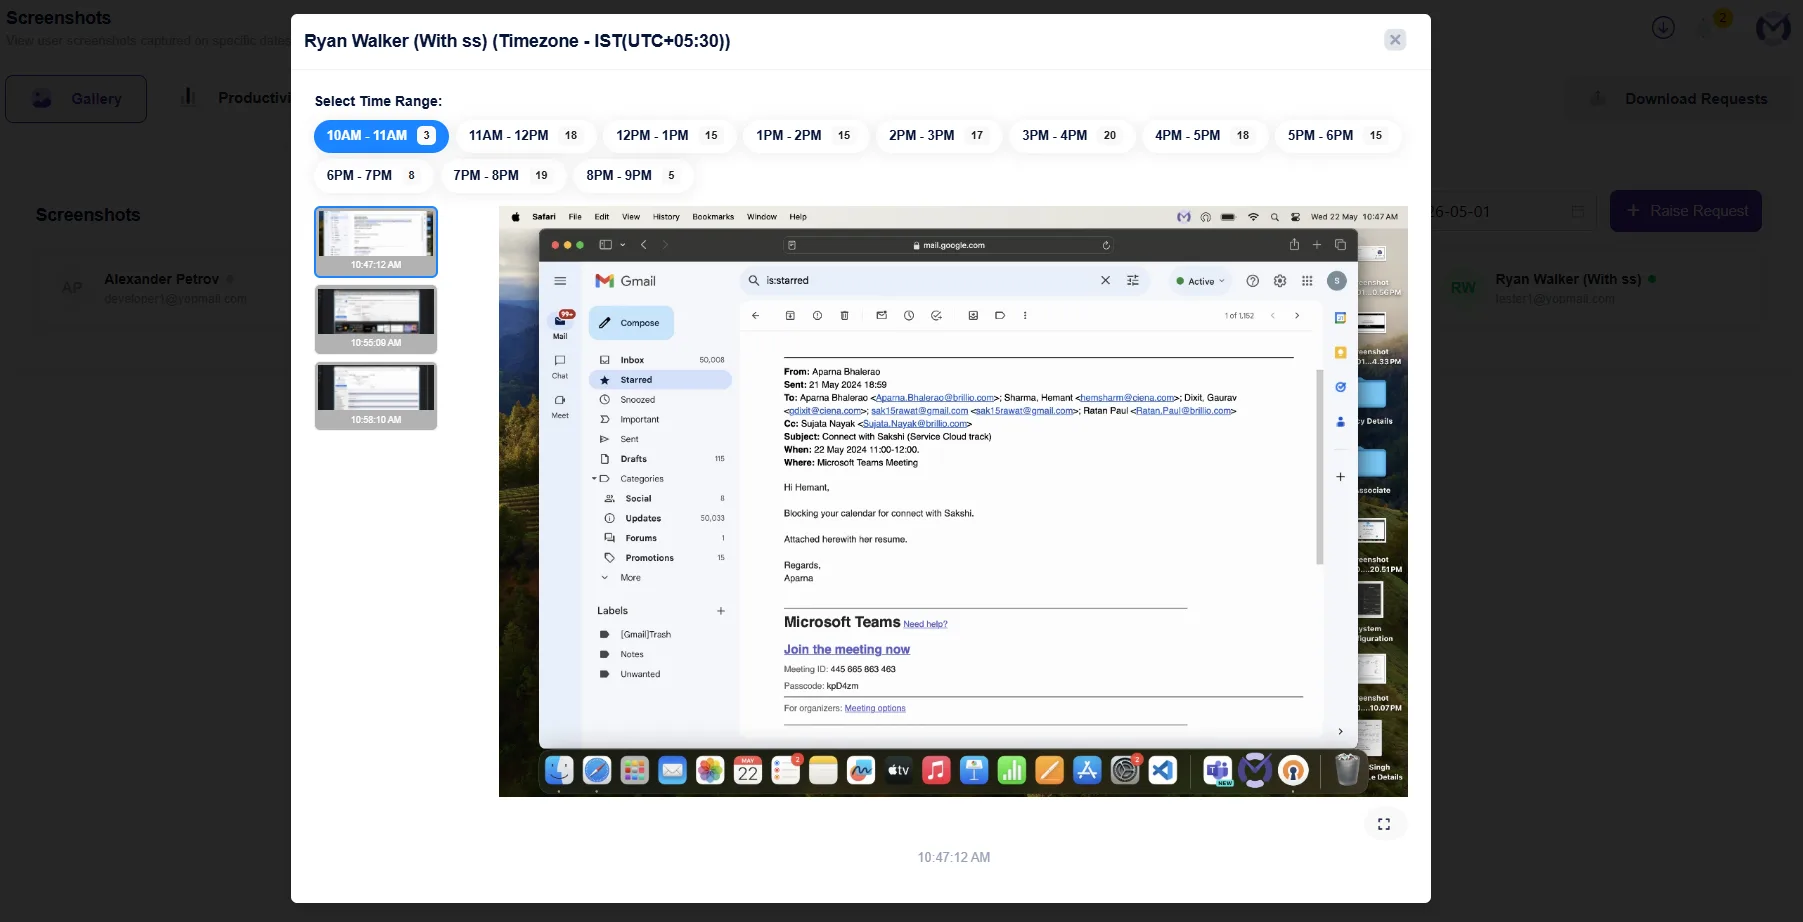Screen dimensions: 1803x922
Task: Select the 11AM - 12PM time range
Action: pos(524,136)
